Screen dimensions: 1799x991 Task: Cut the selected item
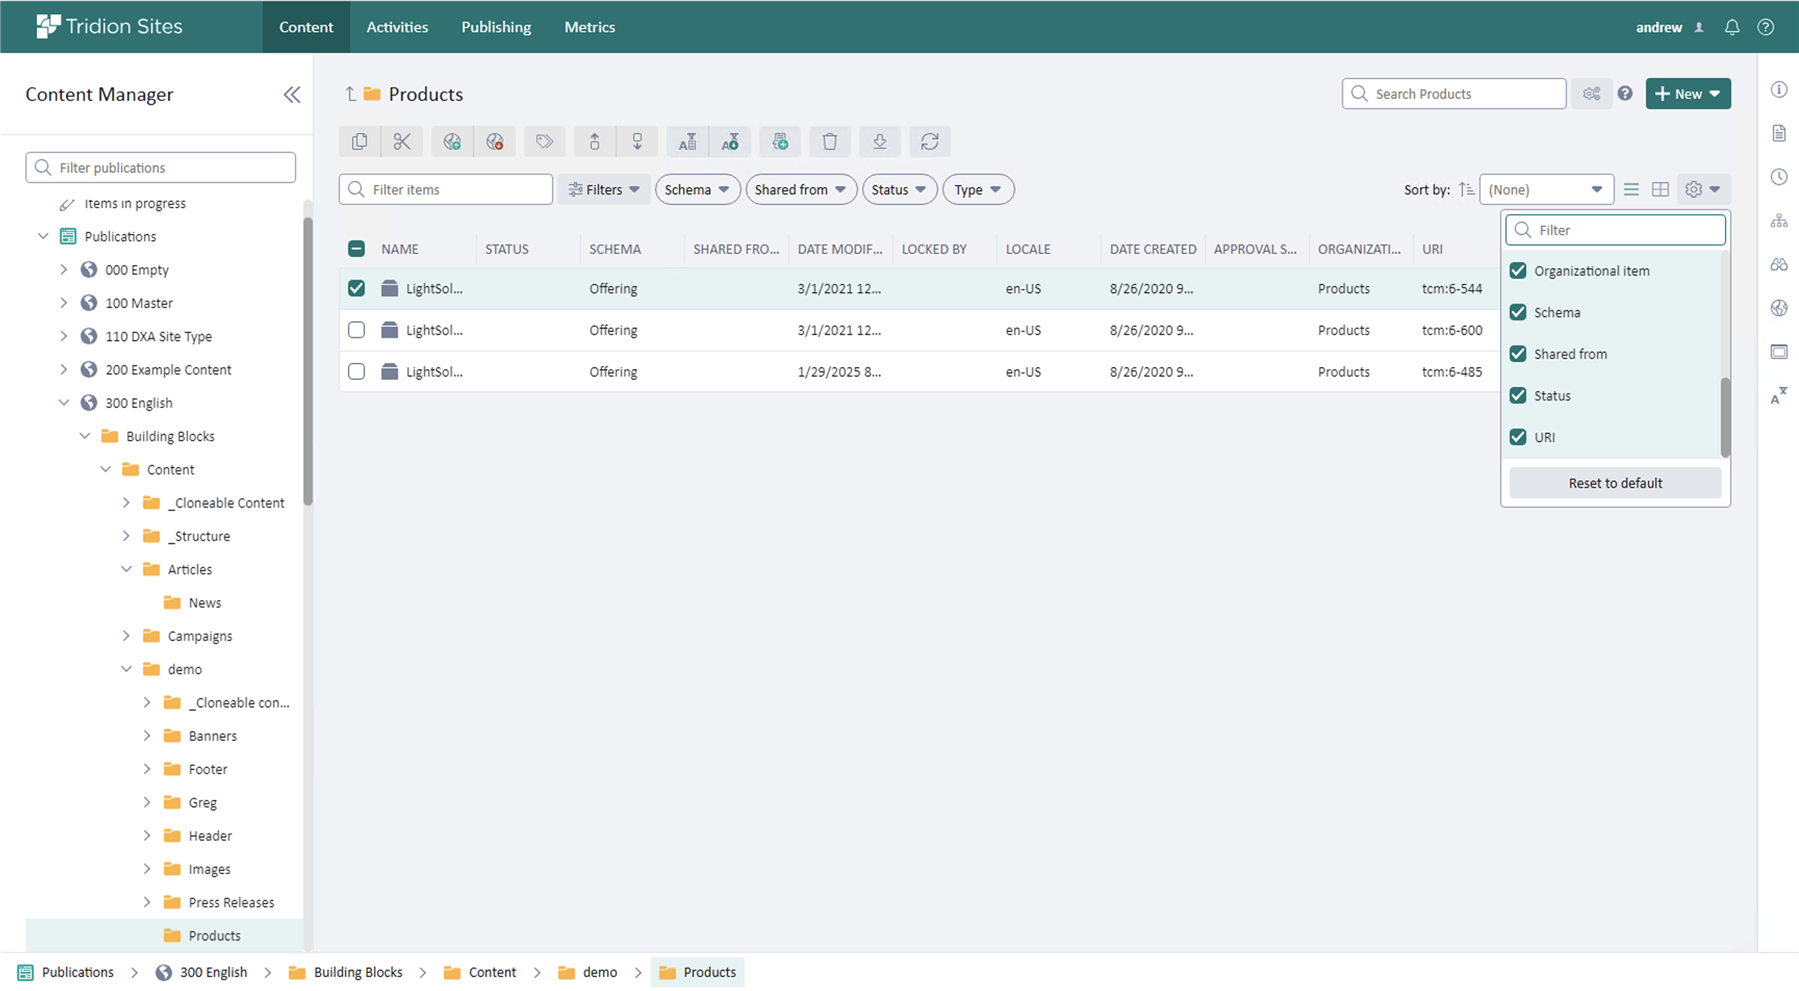click(403, 141)
